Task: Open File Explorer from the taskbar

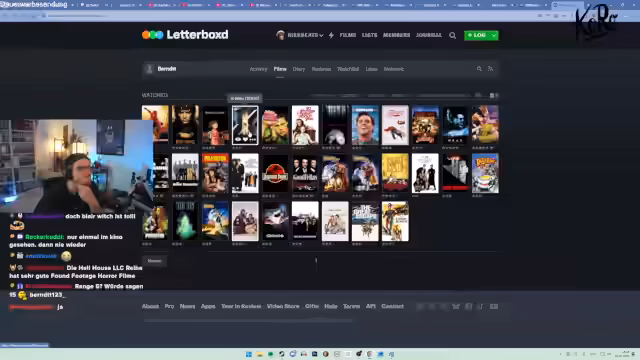Action: click(x=260, y=354)
